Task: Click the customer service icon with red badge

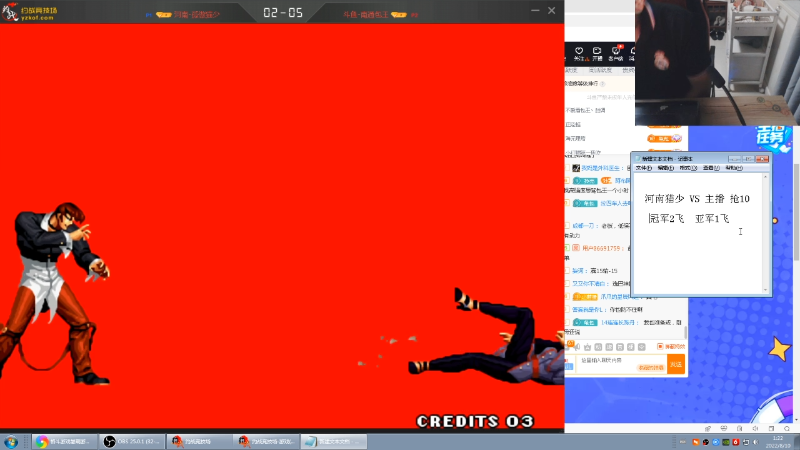Action: pos(616,53)
